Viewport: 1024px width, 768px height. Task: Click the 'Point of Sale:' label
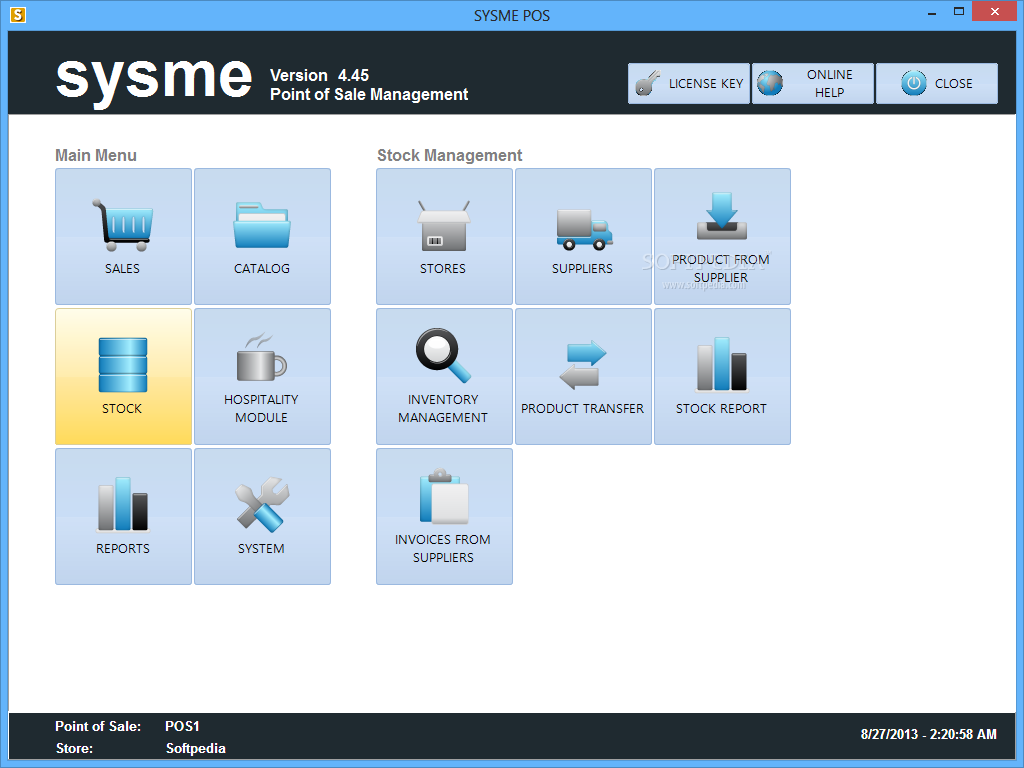98,726
